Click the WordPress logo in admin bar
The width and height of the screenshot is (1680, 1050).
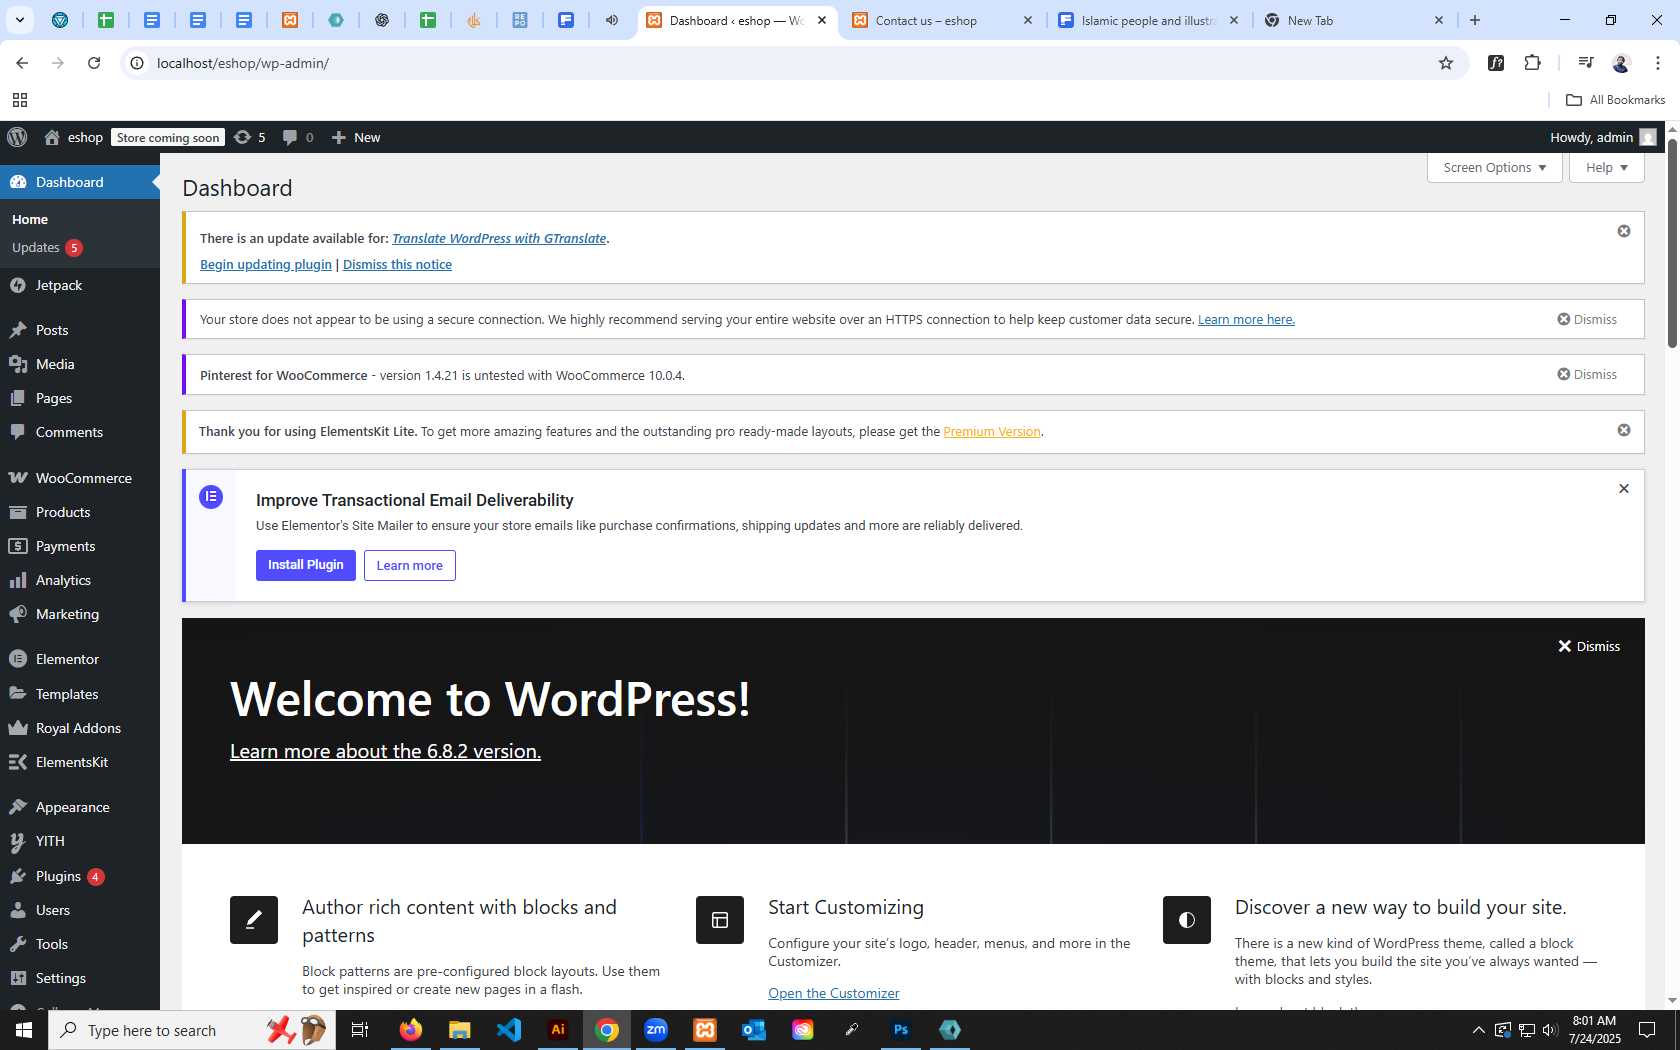click(x=17, y=137)
